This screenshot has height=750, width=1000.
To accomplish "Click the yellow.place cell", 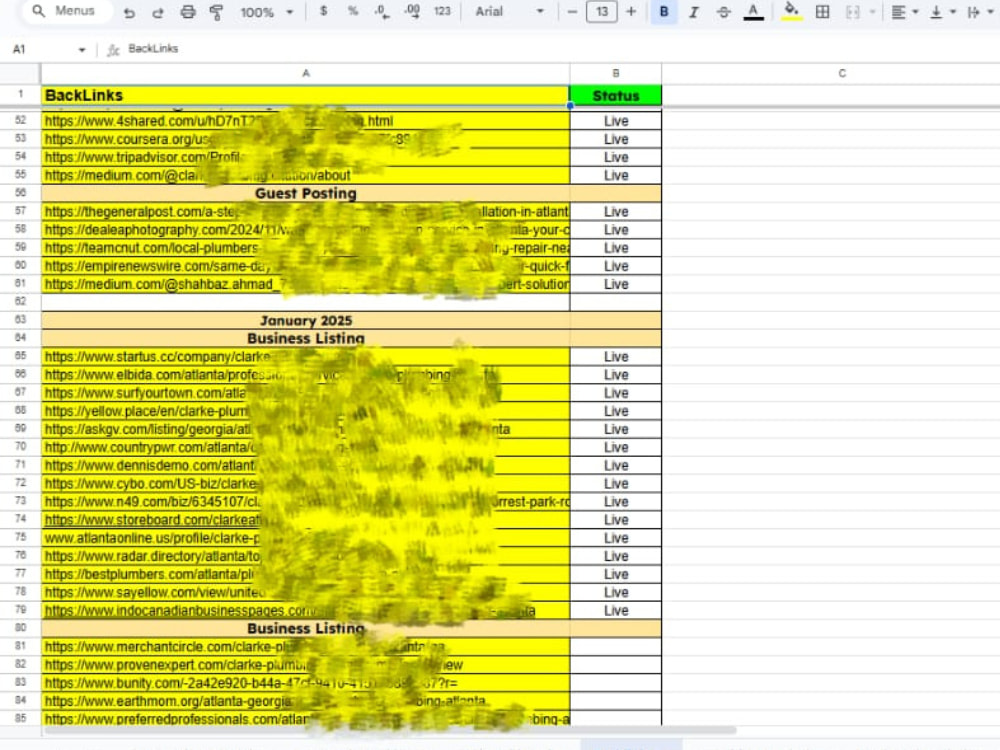I will tap(305, 411).
